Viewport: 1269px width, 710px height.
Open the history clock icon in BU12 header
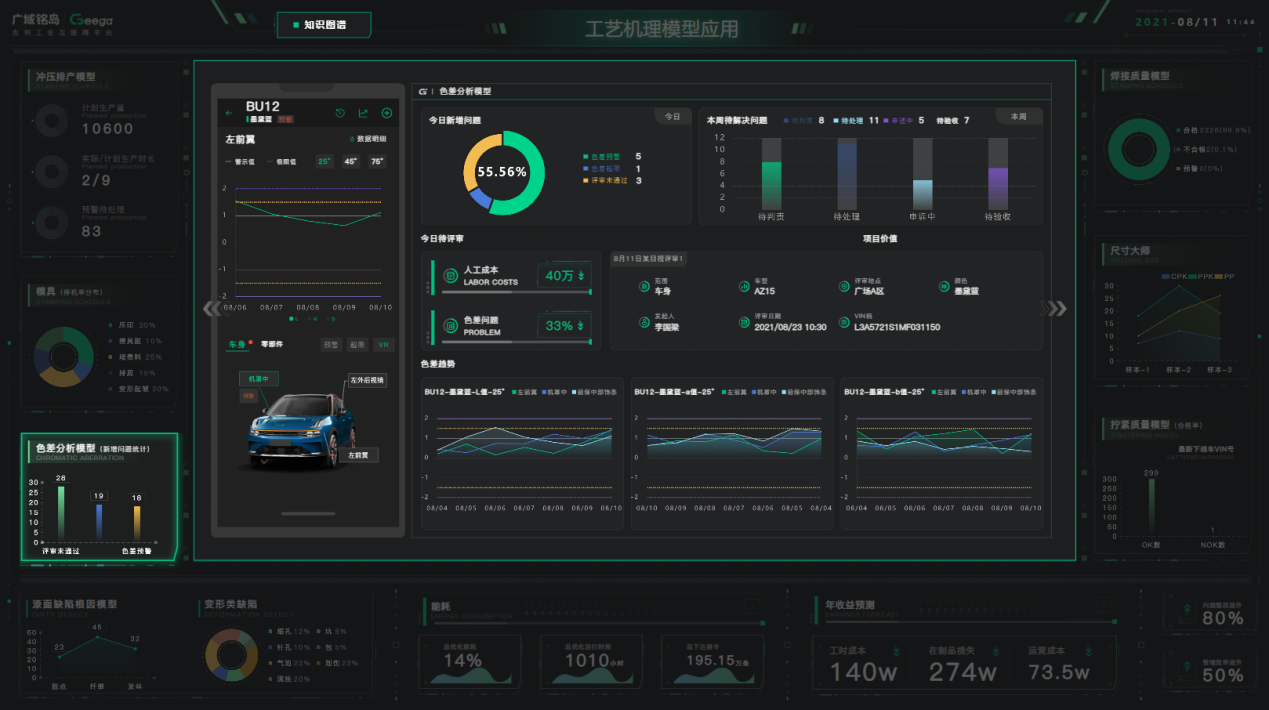(340, 113)
